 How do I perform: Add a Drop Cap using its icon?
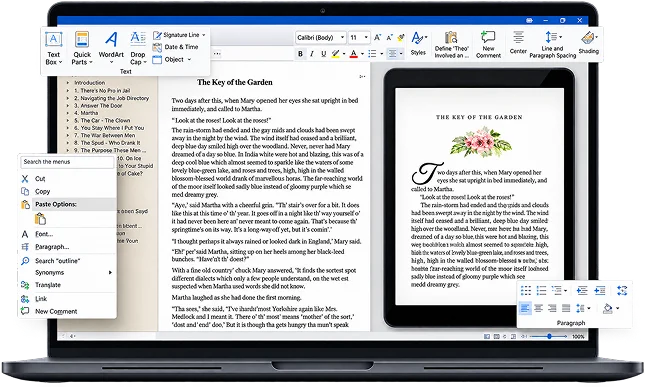138,39
